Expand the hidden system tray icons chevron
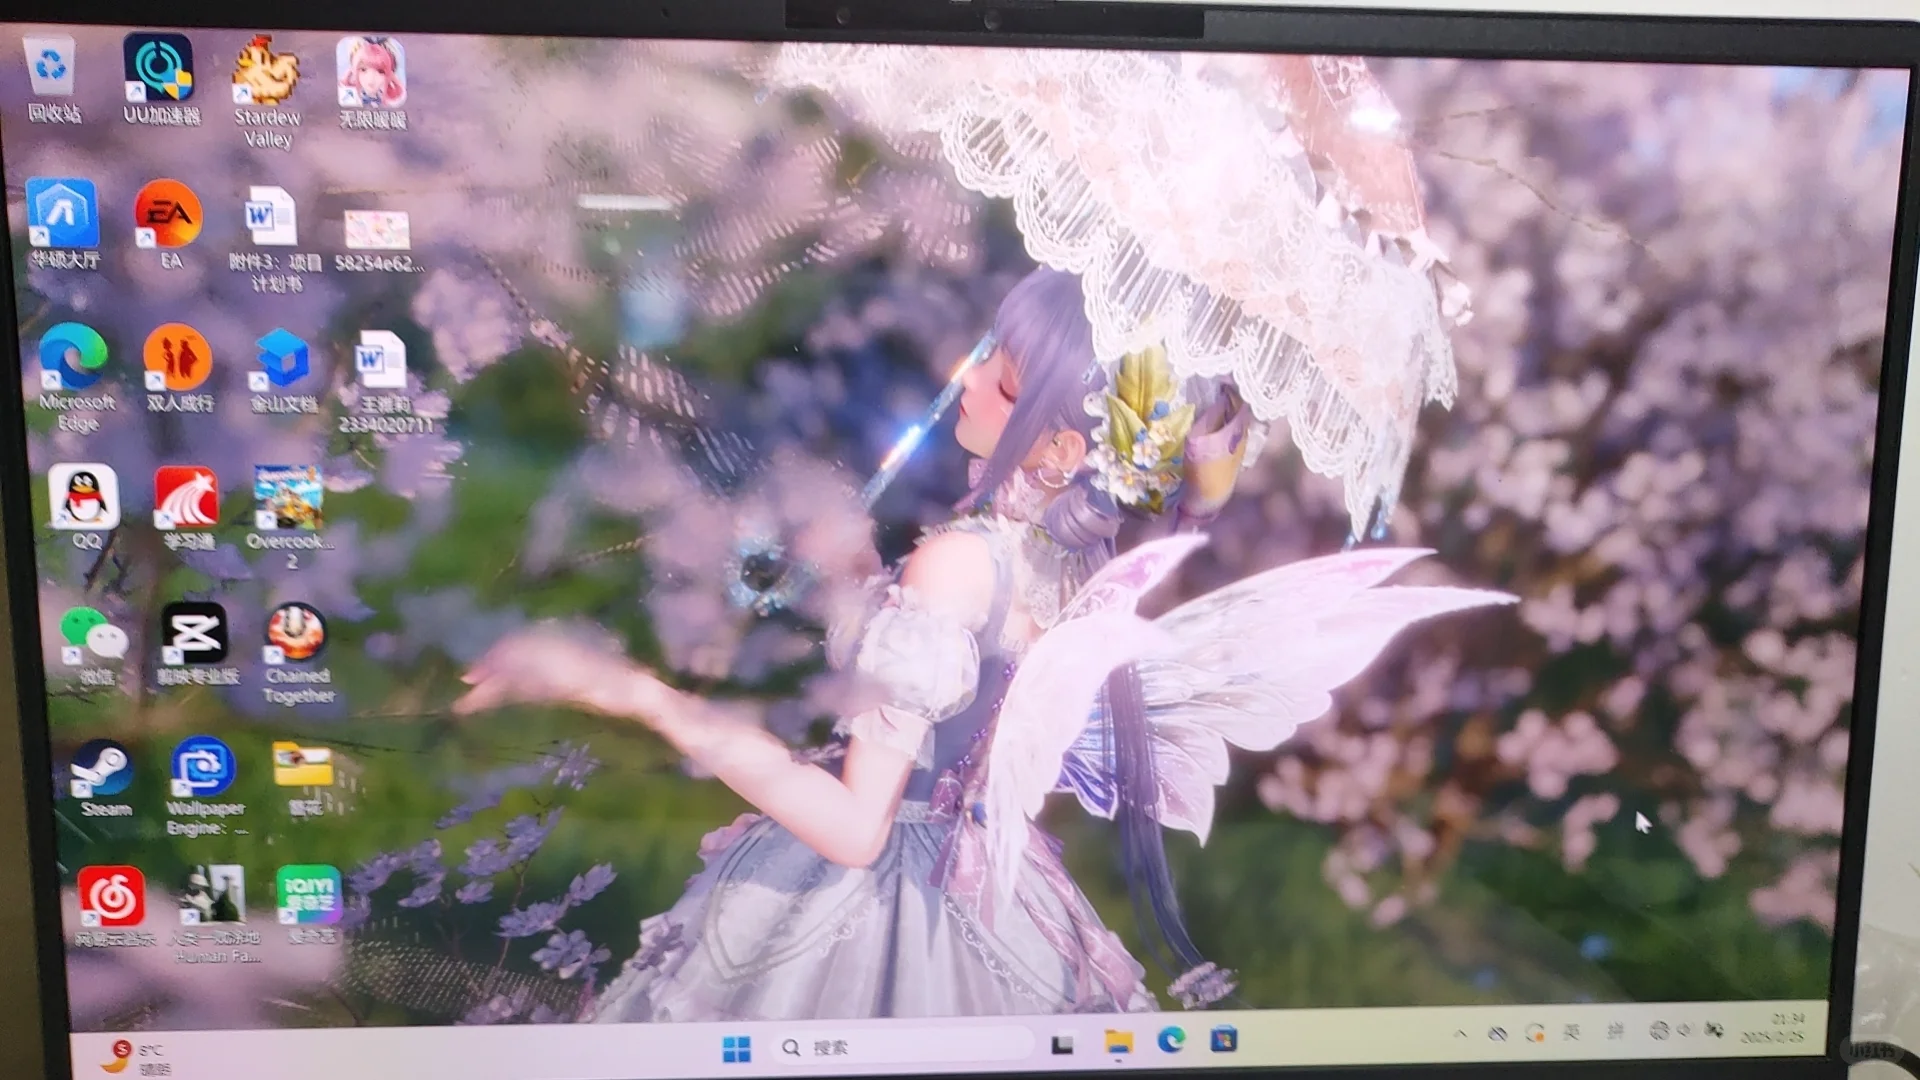1920x1080 pixels. (1460, 1034)
